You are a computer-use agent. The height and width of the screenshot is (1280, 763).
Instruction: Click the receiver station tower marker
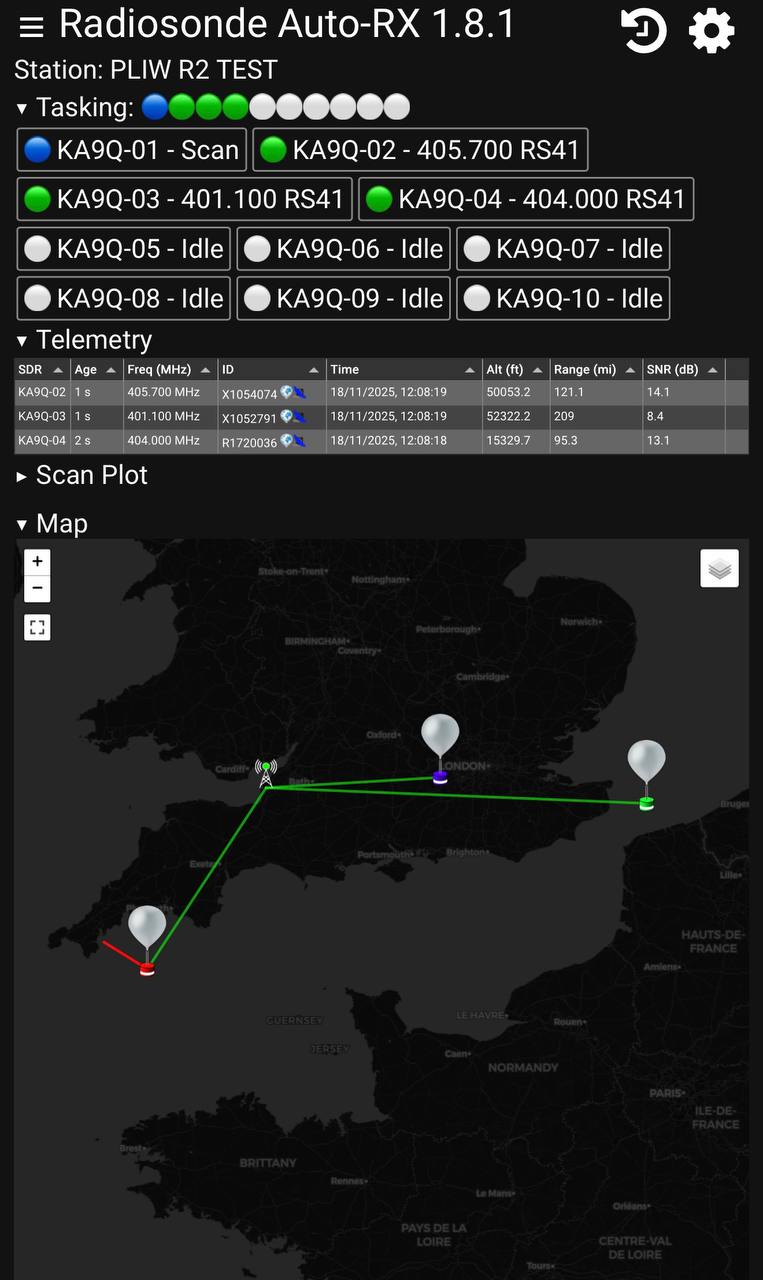coord(266,773)
